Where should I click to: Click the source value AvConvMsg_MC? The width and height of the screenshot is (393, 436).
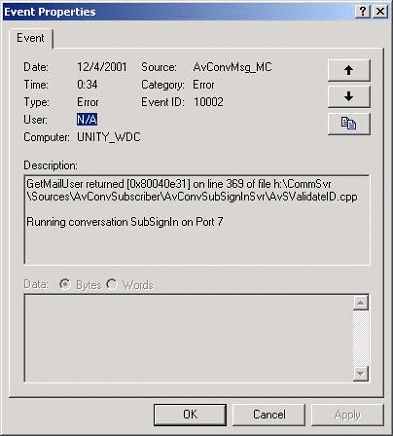coord(233,67)
